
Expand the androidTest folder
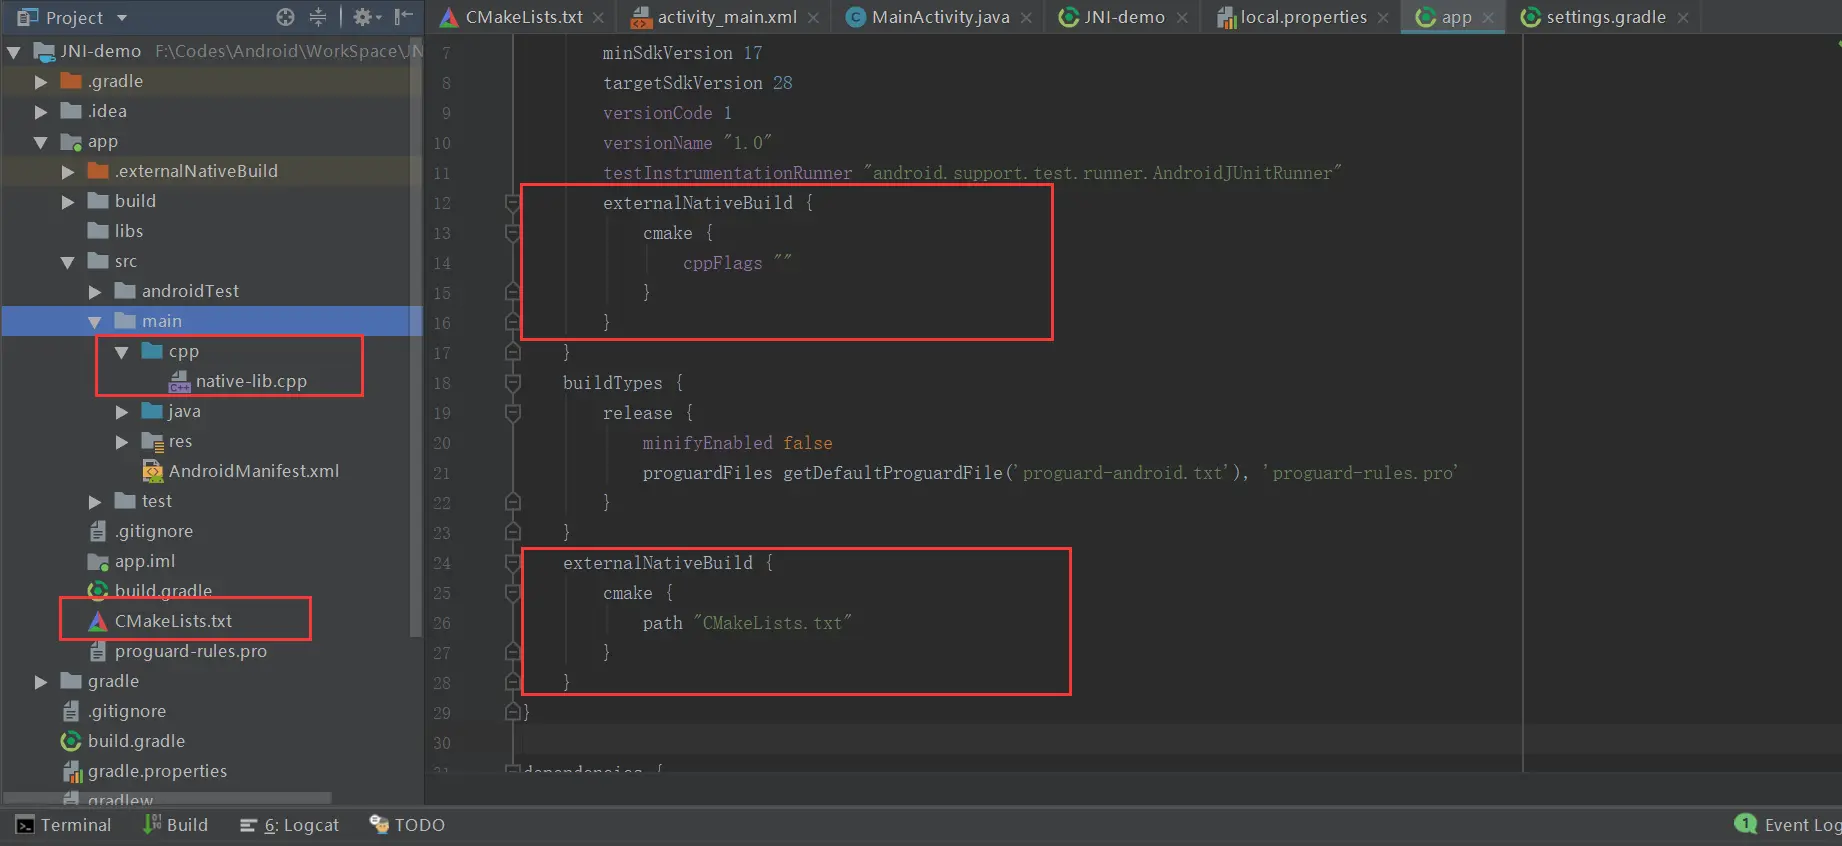click(95, 292)
